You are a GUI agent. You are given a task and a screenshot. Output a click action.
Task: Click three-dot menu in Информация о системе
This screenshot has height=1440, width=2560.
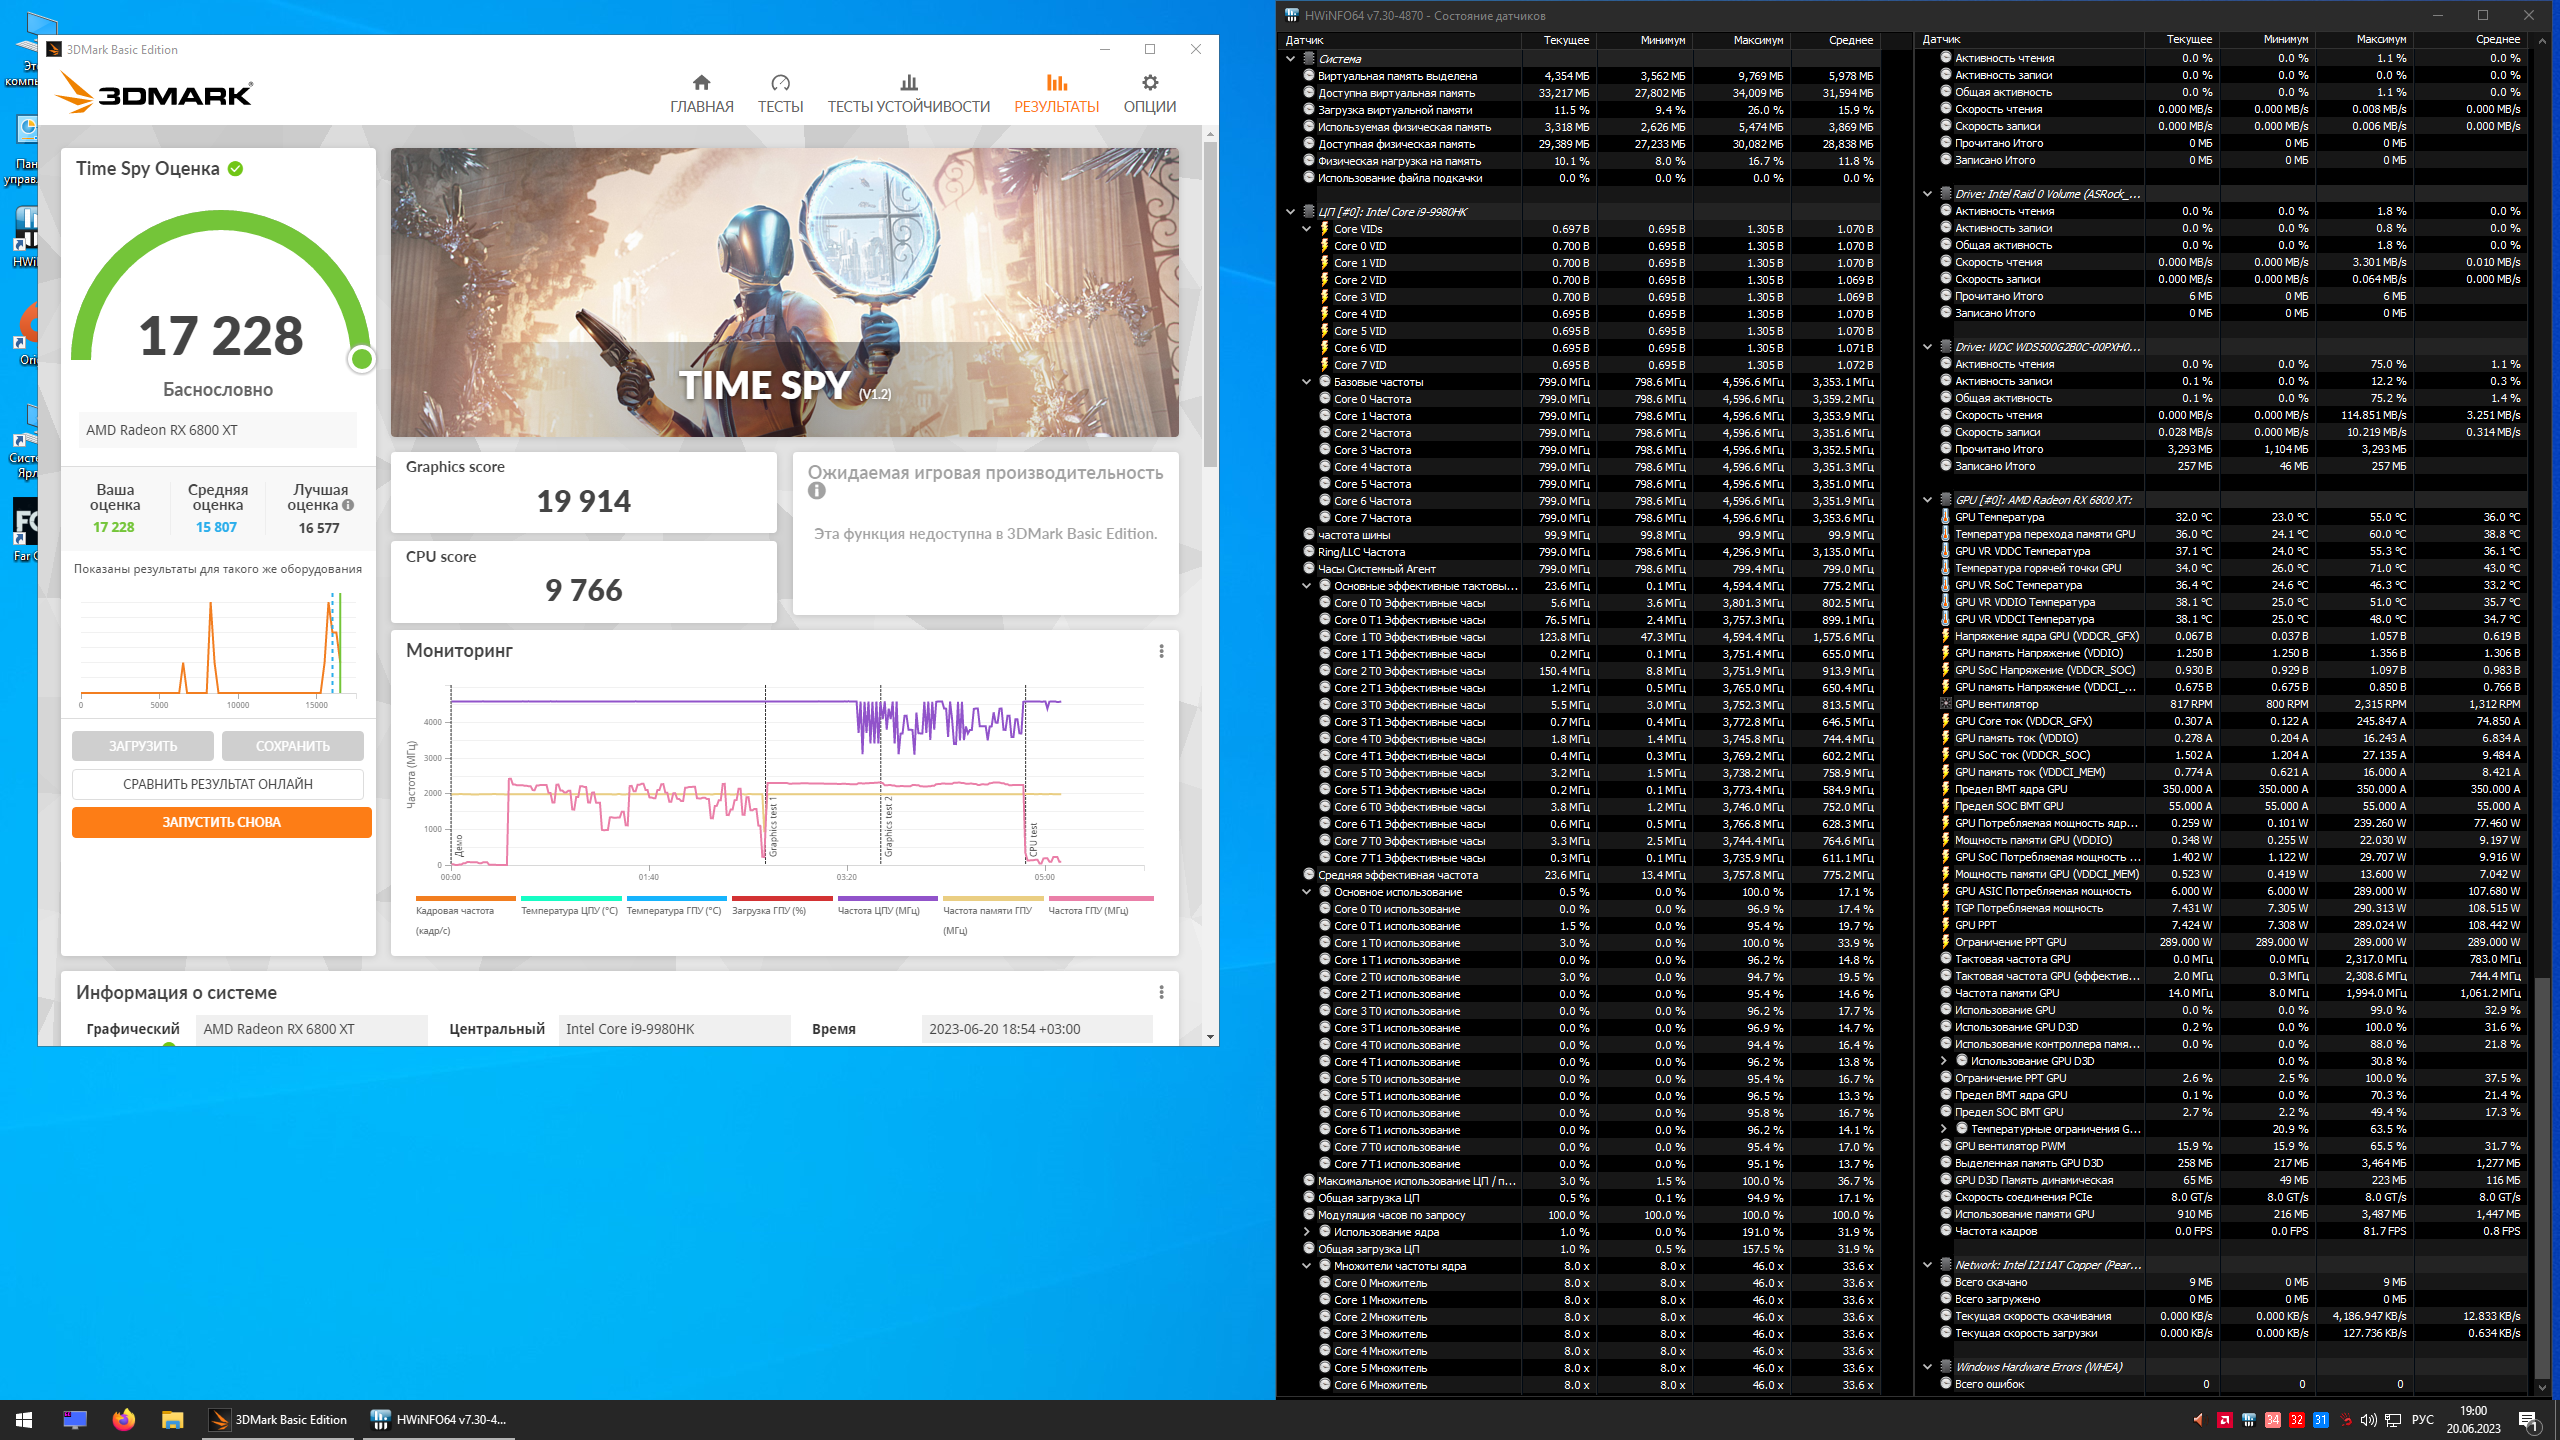click(1161, 992)
